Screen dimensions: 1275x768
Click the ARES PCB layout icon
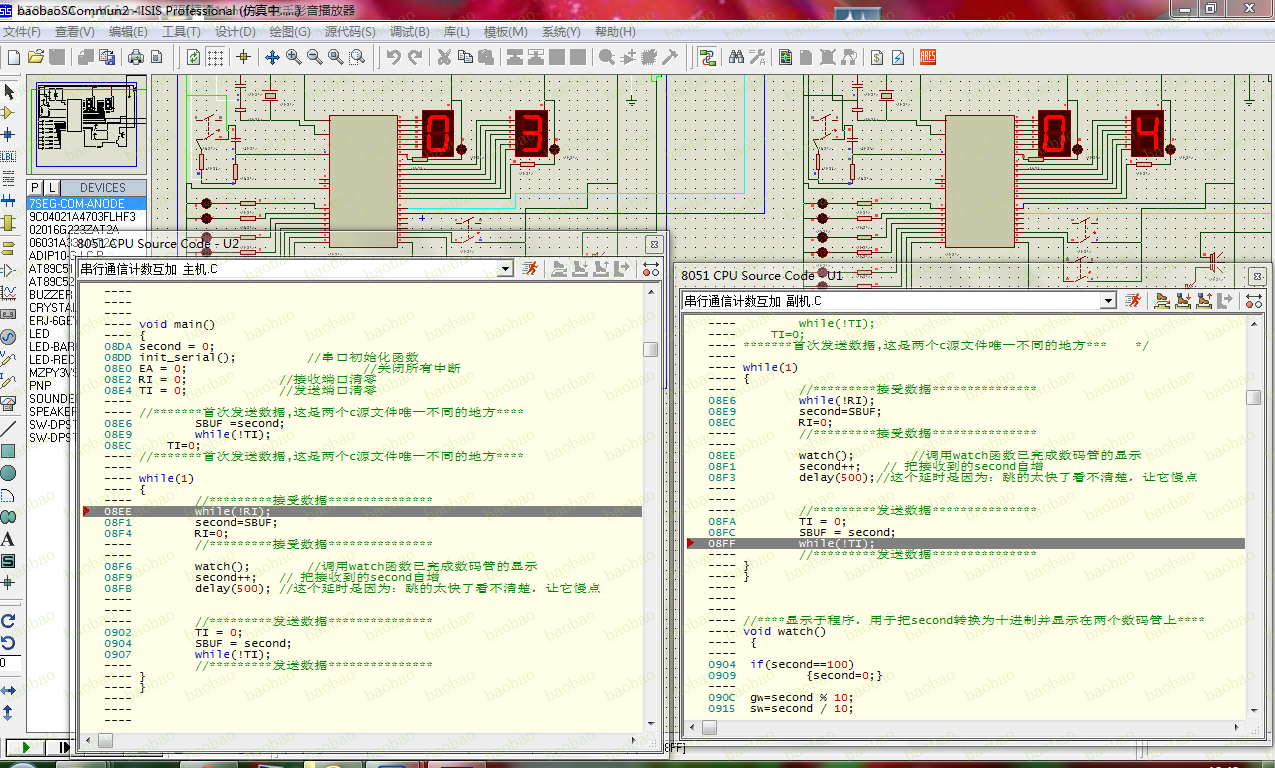927,57
